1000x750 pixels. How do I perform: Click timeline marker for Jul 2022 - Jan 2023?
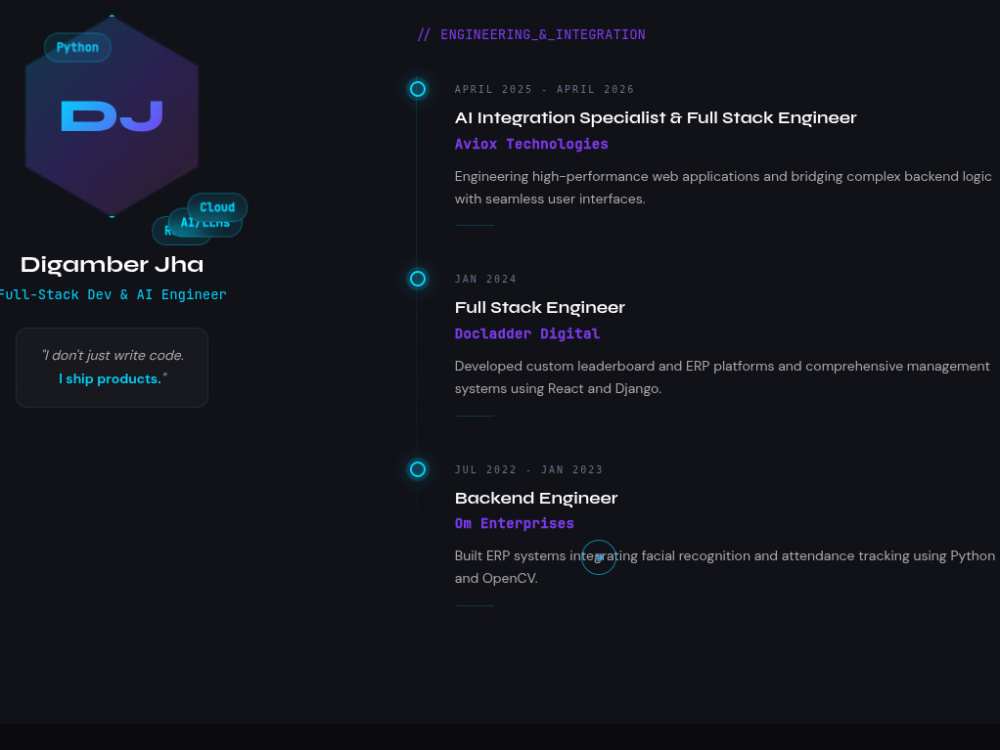pos(418,469)
